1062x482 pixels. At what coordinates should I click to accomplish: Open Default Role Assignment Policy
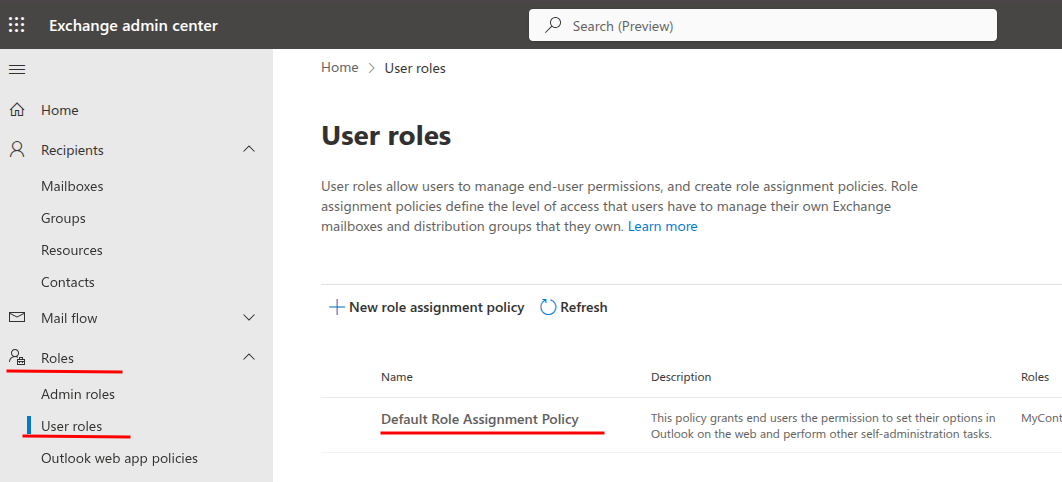[x=479, y=419]
